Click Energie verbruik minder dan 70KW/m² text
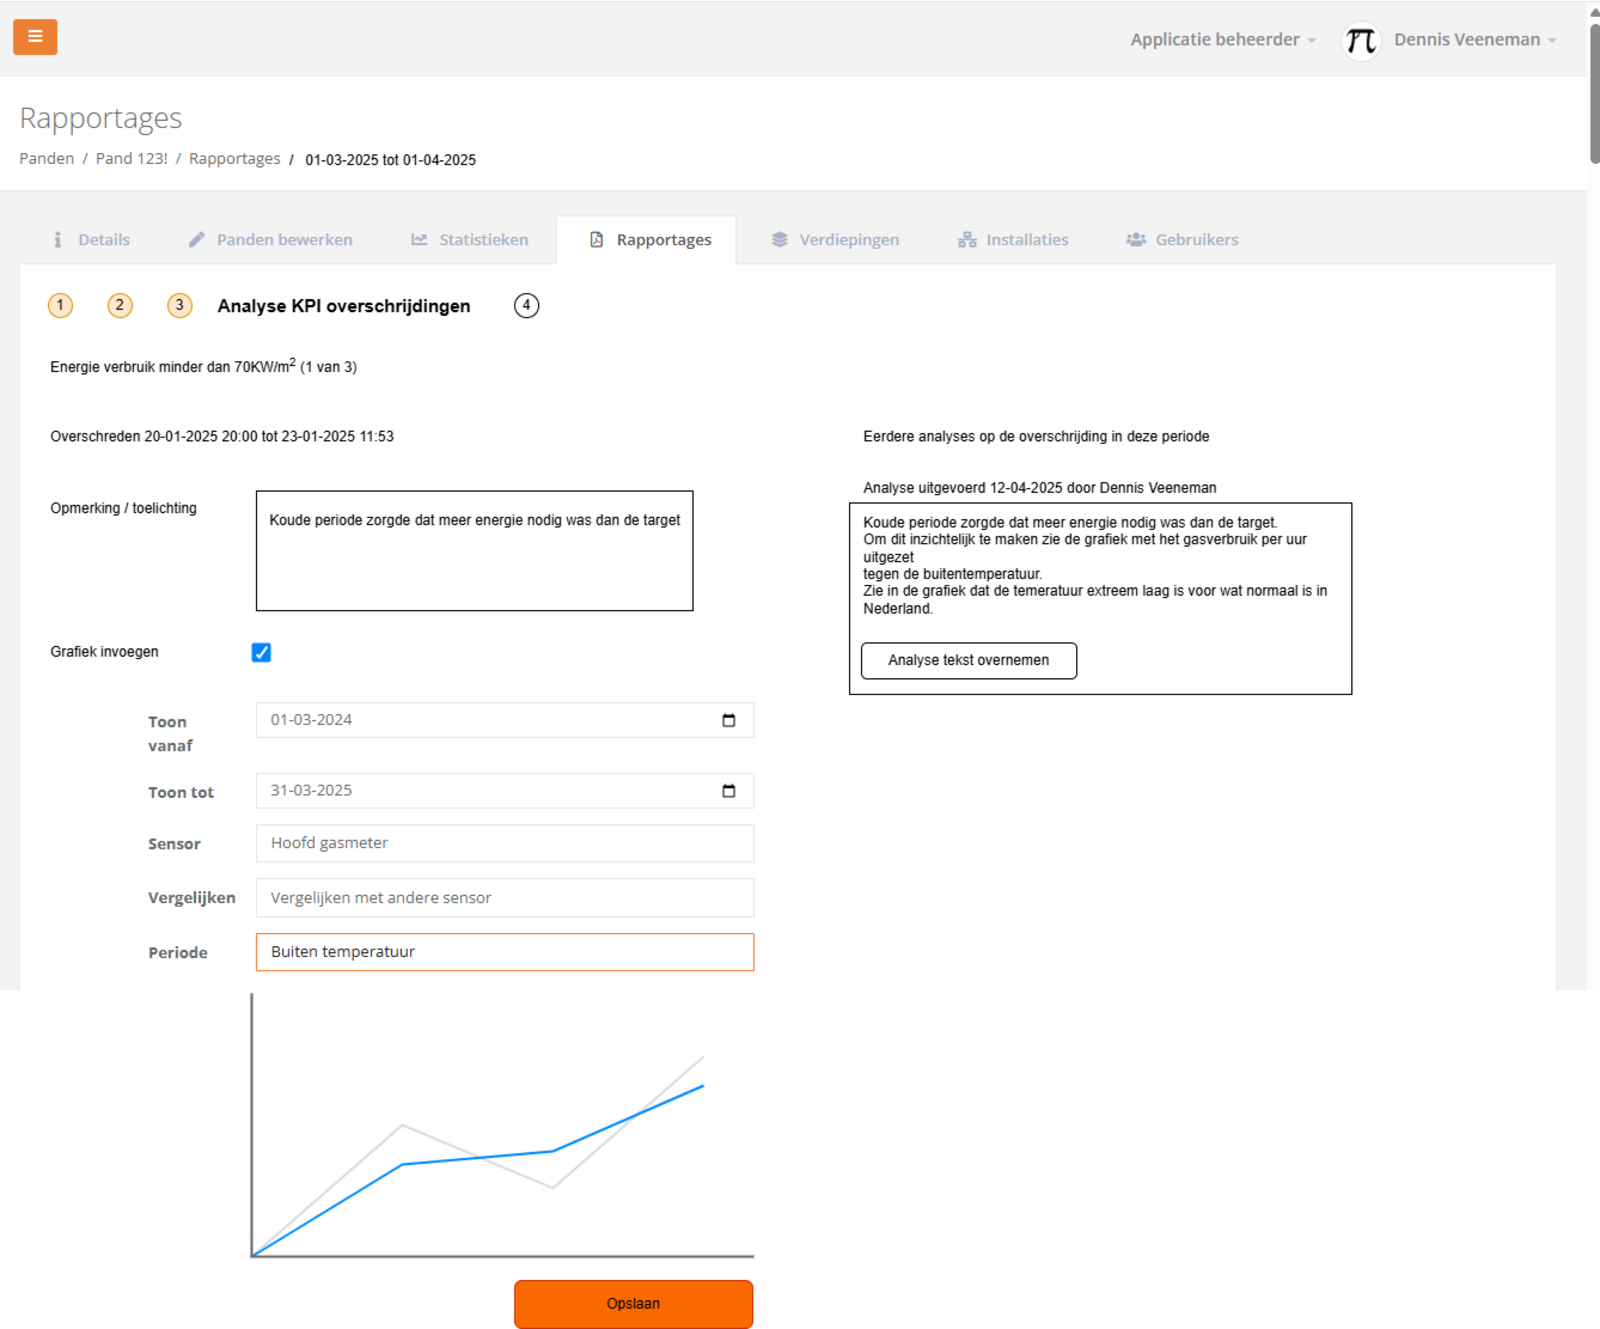Image resolution: width=1600 pixels, height=1329 pixels. coord(203,366)
